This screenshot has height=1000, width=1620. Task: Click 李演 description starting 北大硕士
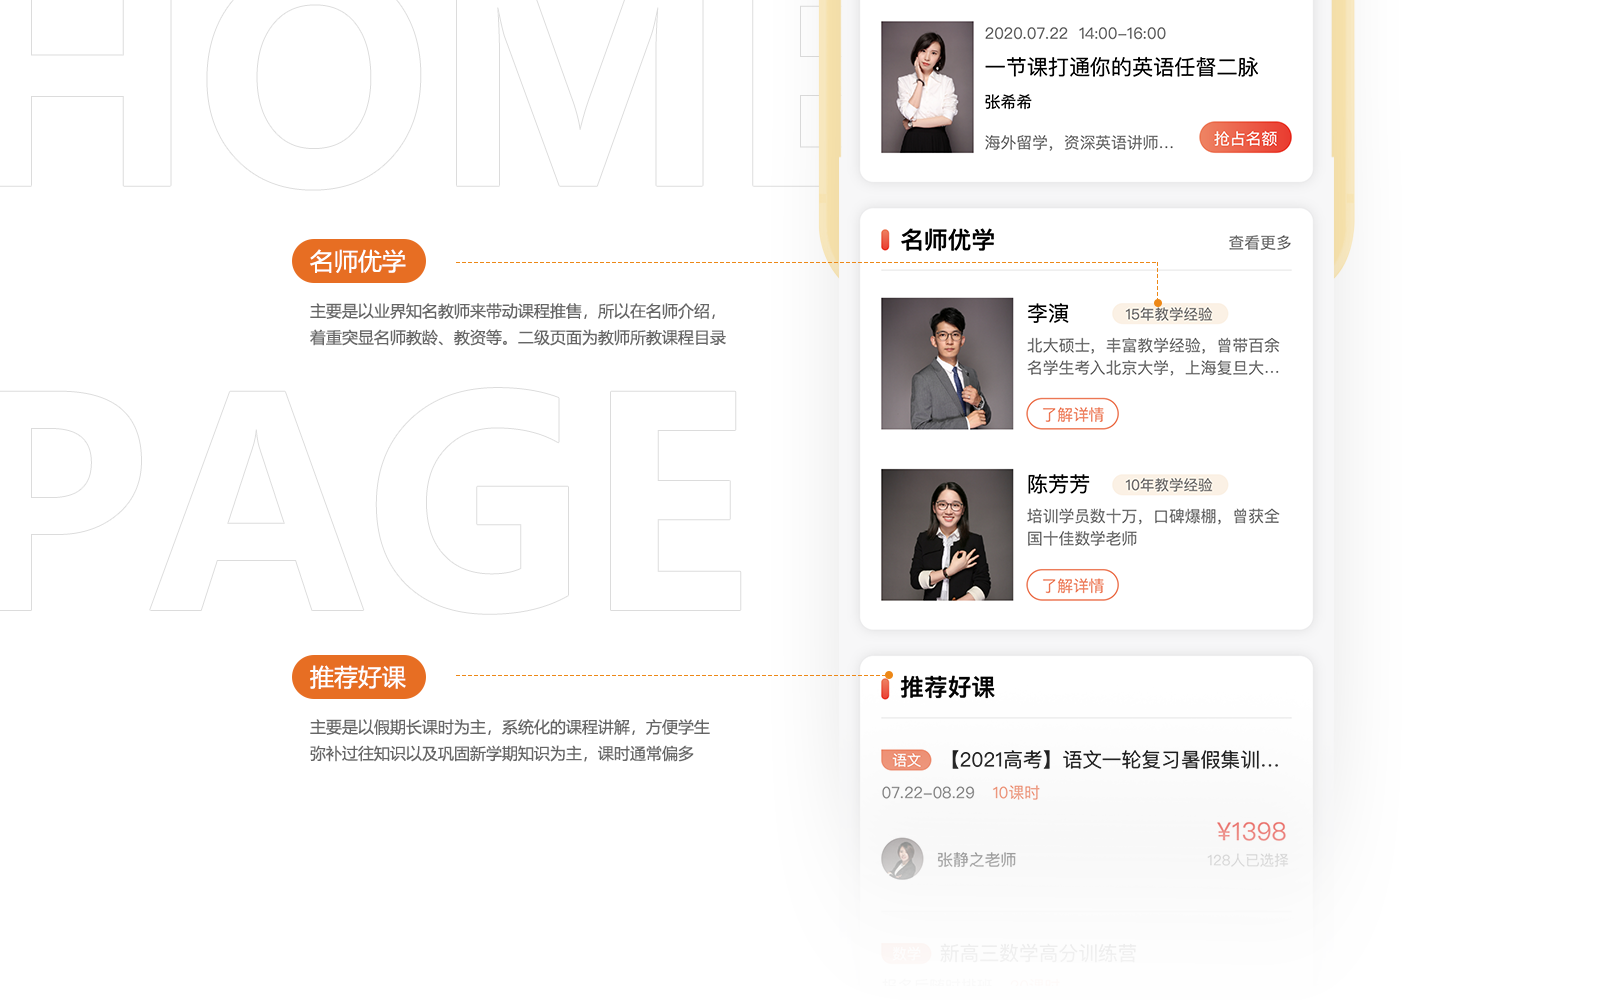[1153, 357]
